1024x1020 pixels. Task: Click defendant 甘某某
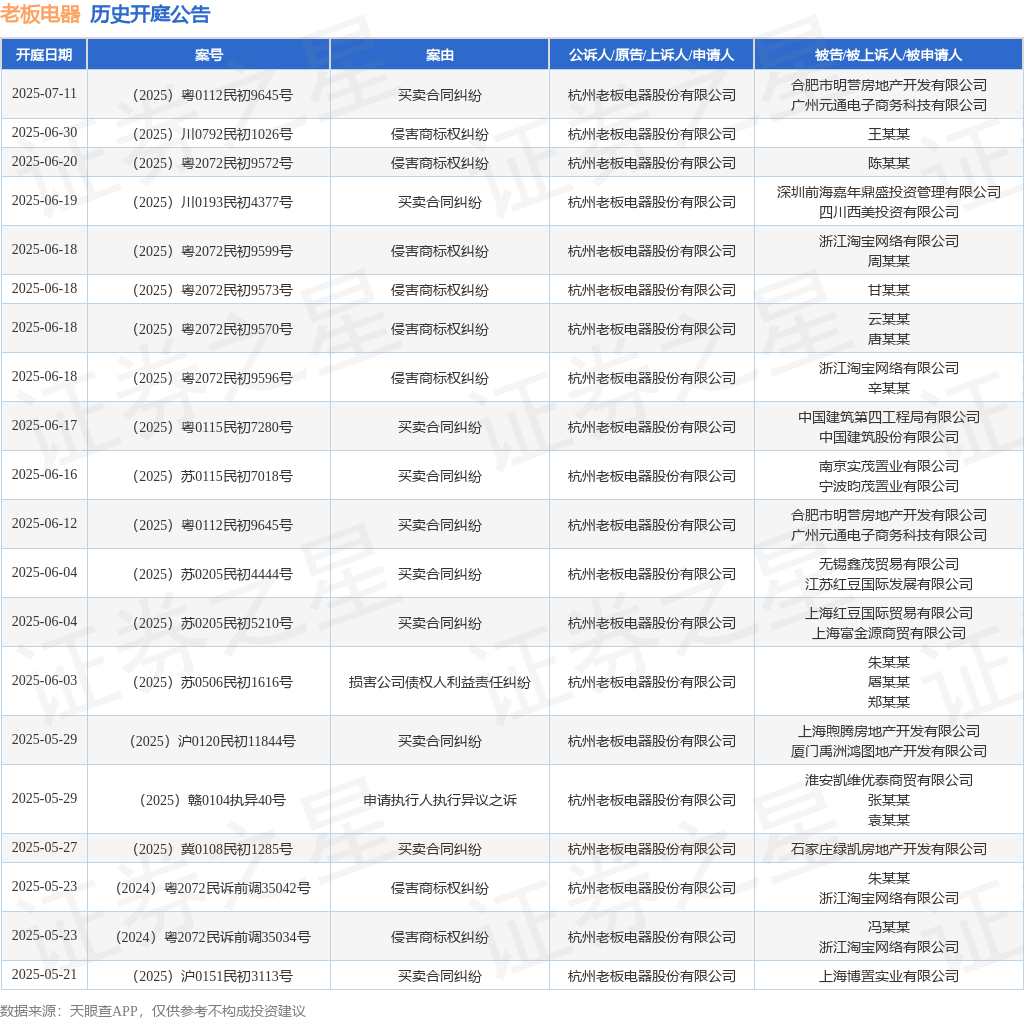pyautogui.click(x=889, y=291)
